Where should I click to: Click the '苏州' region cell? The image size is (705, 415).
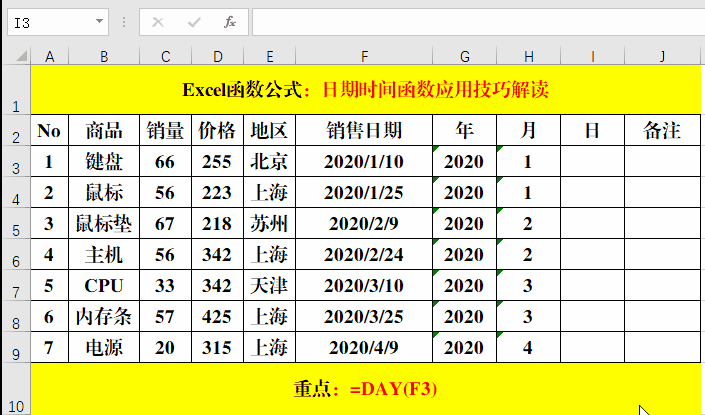tap(269, 223)
